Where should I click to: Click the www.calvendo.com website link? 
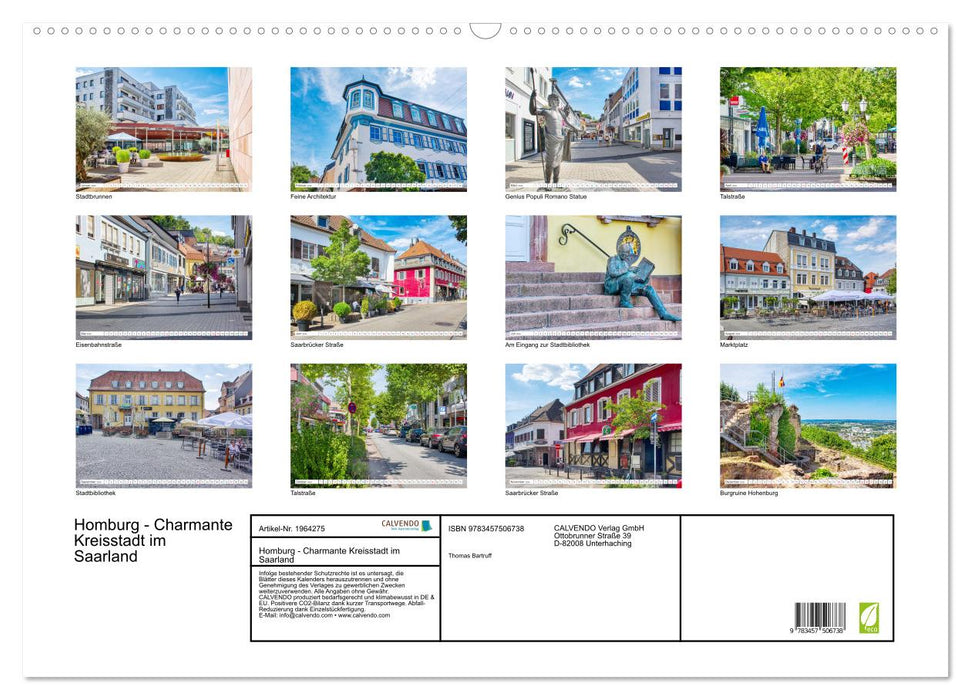tap(364, 615)
